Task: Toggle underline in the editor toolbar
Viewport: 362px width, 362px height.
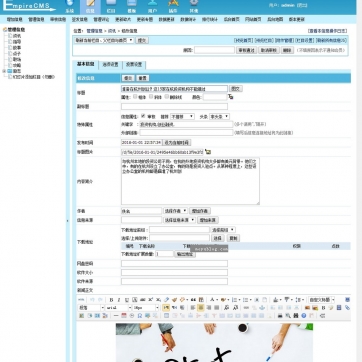Action: tap(127, 300)
